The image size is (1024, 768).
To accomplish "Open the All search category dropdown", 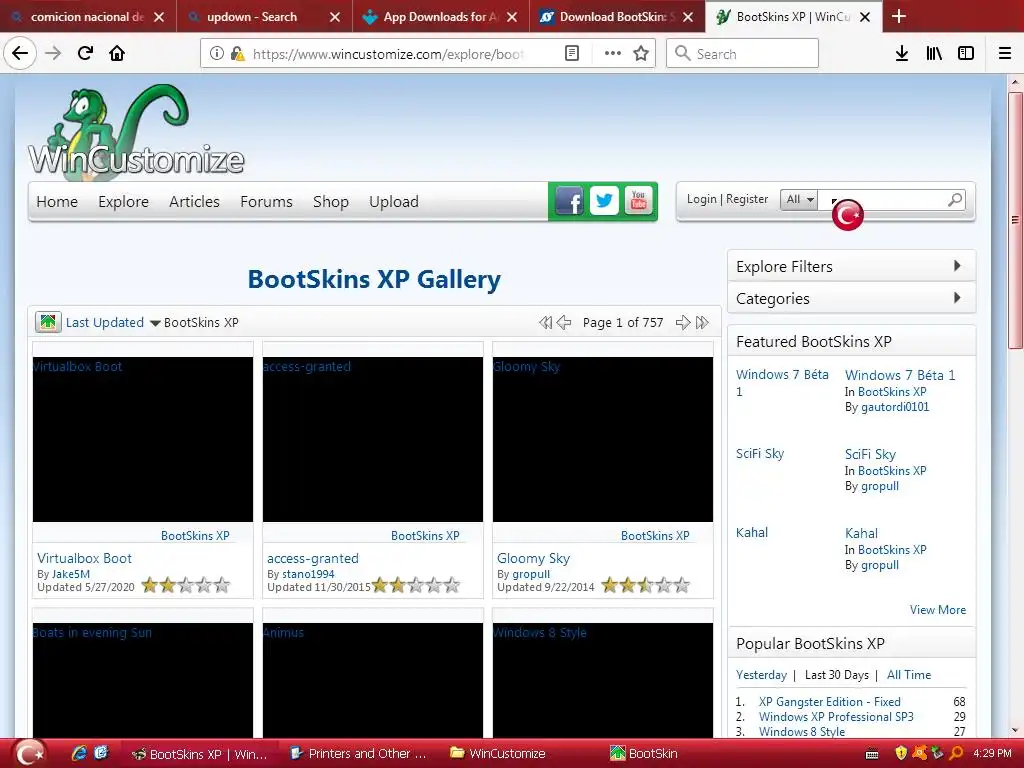I will (799, 200).
